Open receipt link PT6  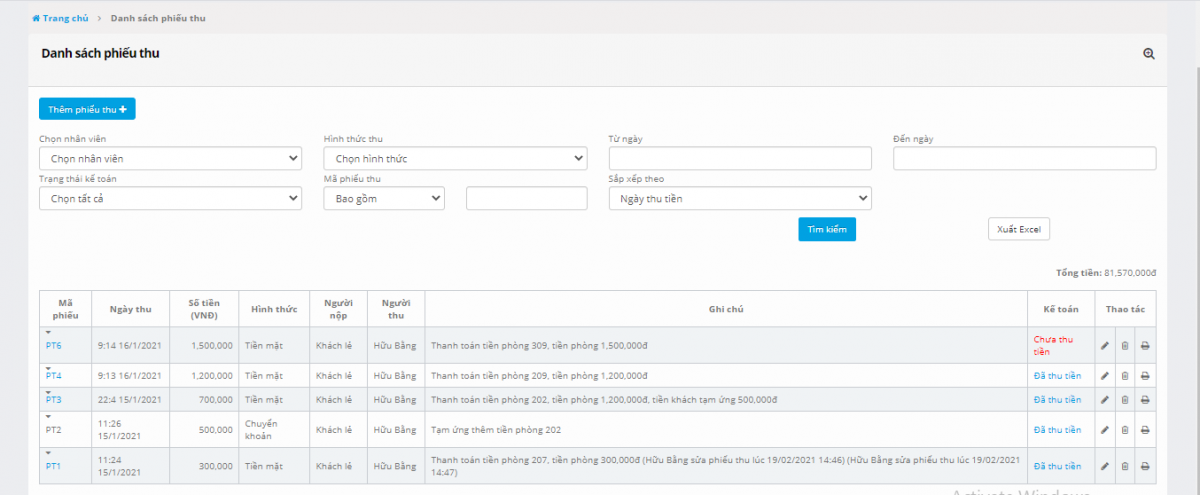(x=54, y=345)
